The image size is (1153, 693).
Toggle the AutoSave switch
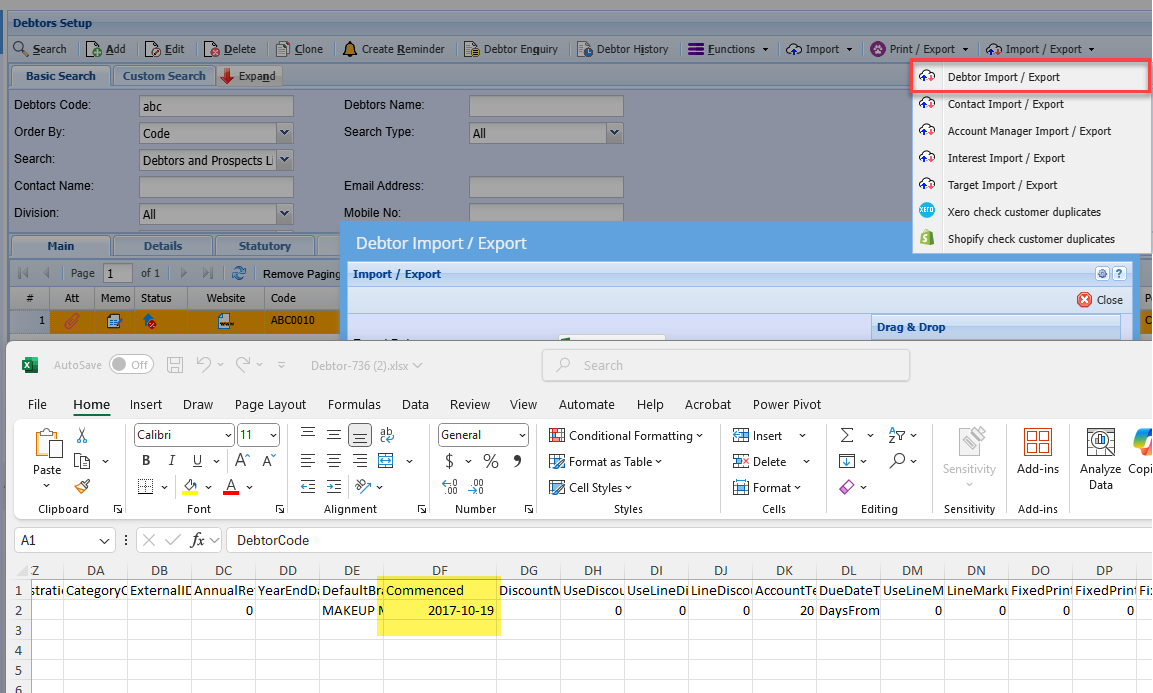[131, 365]
